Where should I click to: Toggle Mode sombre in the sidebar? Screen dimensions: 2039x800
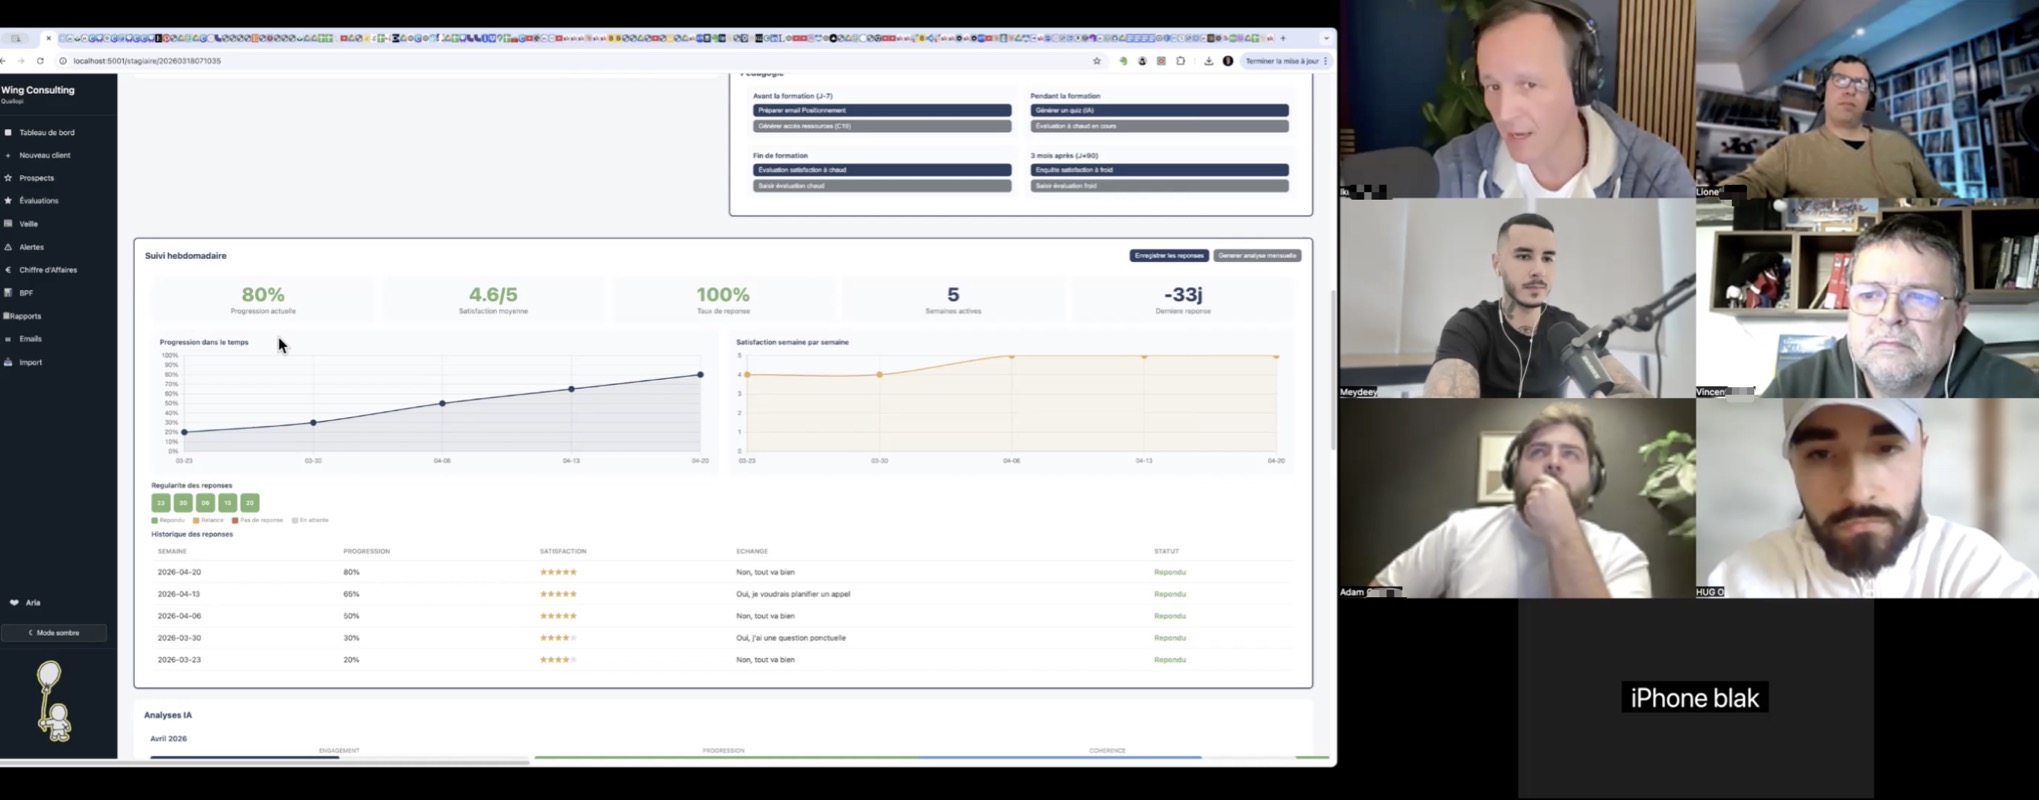(54, 633)
